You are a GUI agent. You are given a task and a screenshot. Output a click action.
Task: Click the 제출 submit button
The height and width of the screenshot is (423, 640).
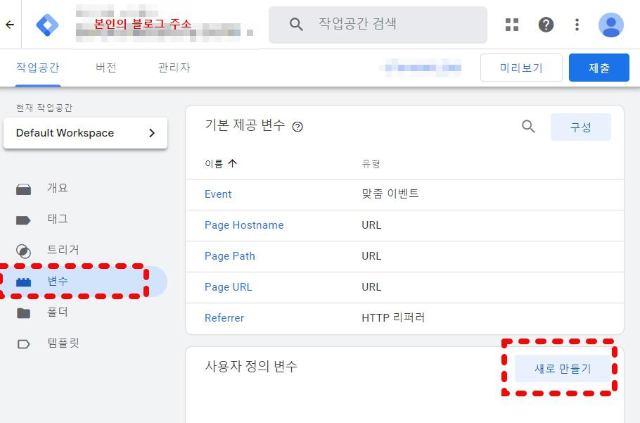599,67
